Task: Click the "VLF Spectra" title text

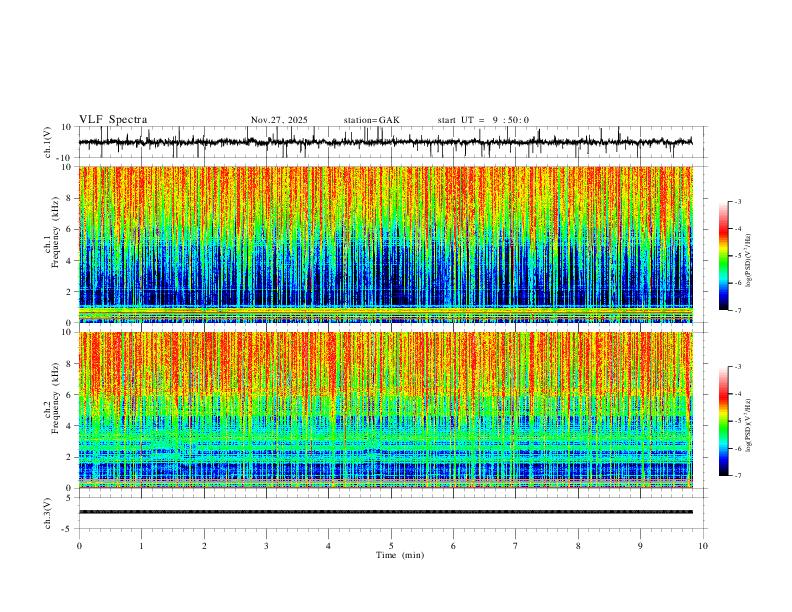Action: point(113,120)
